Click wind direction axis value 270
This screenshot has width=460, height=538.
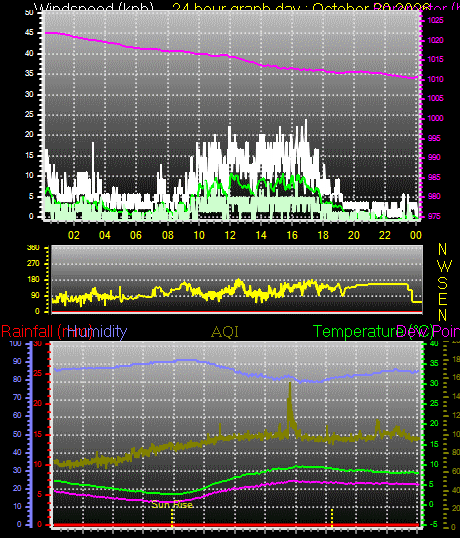tap(33, 264)
